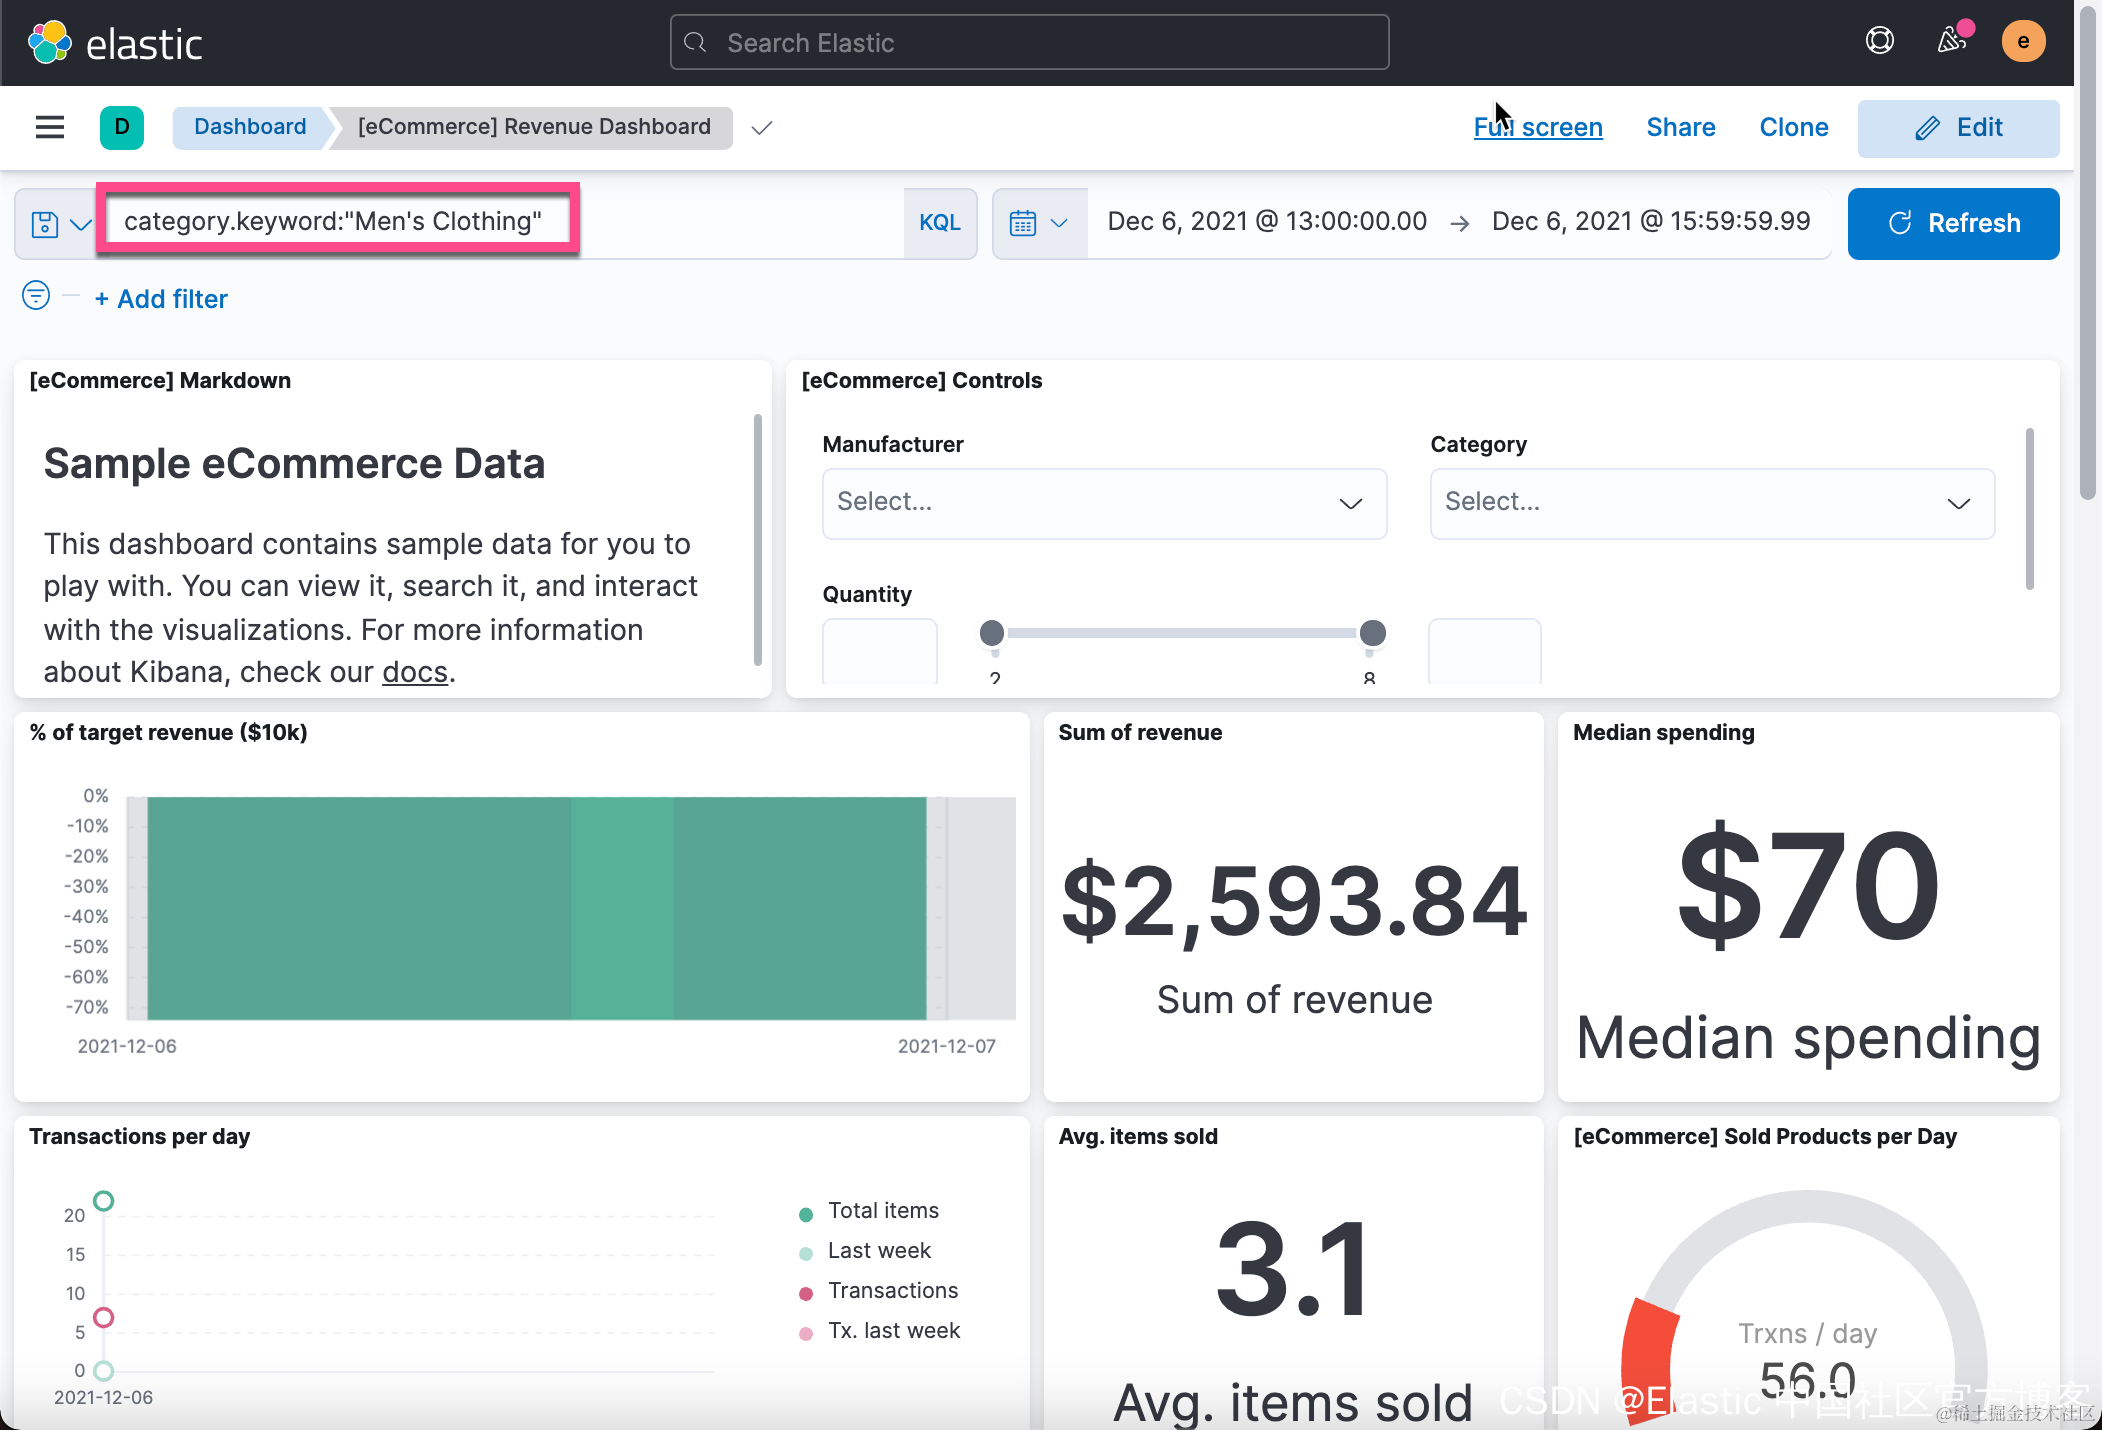
Task: Toggle the Total items legend entry
Action: click(x=882, y=1211)
